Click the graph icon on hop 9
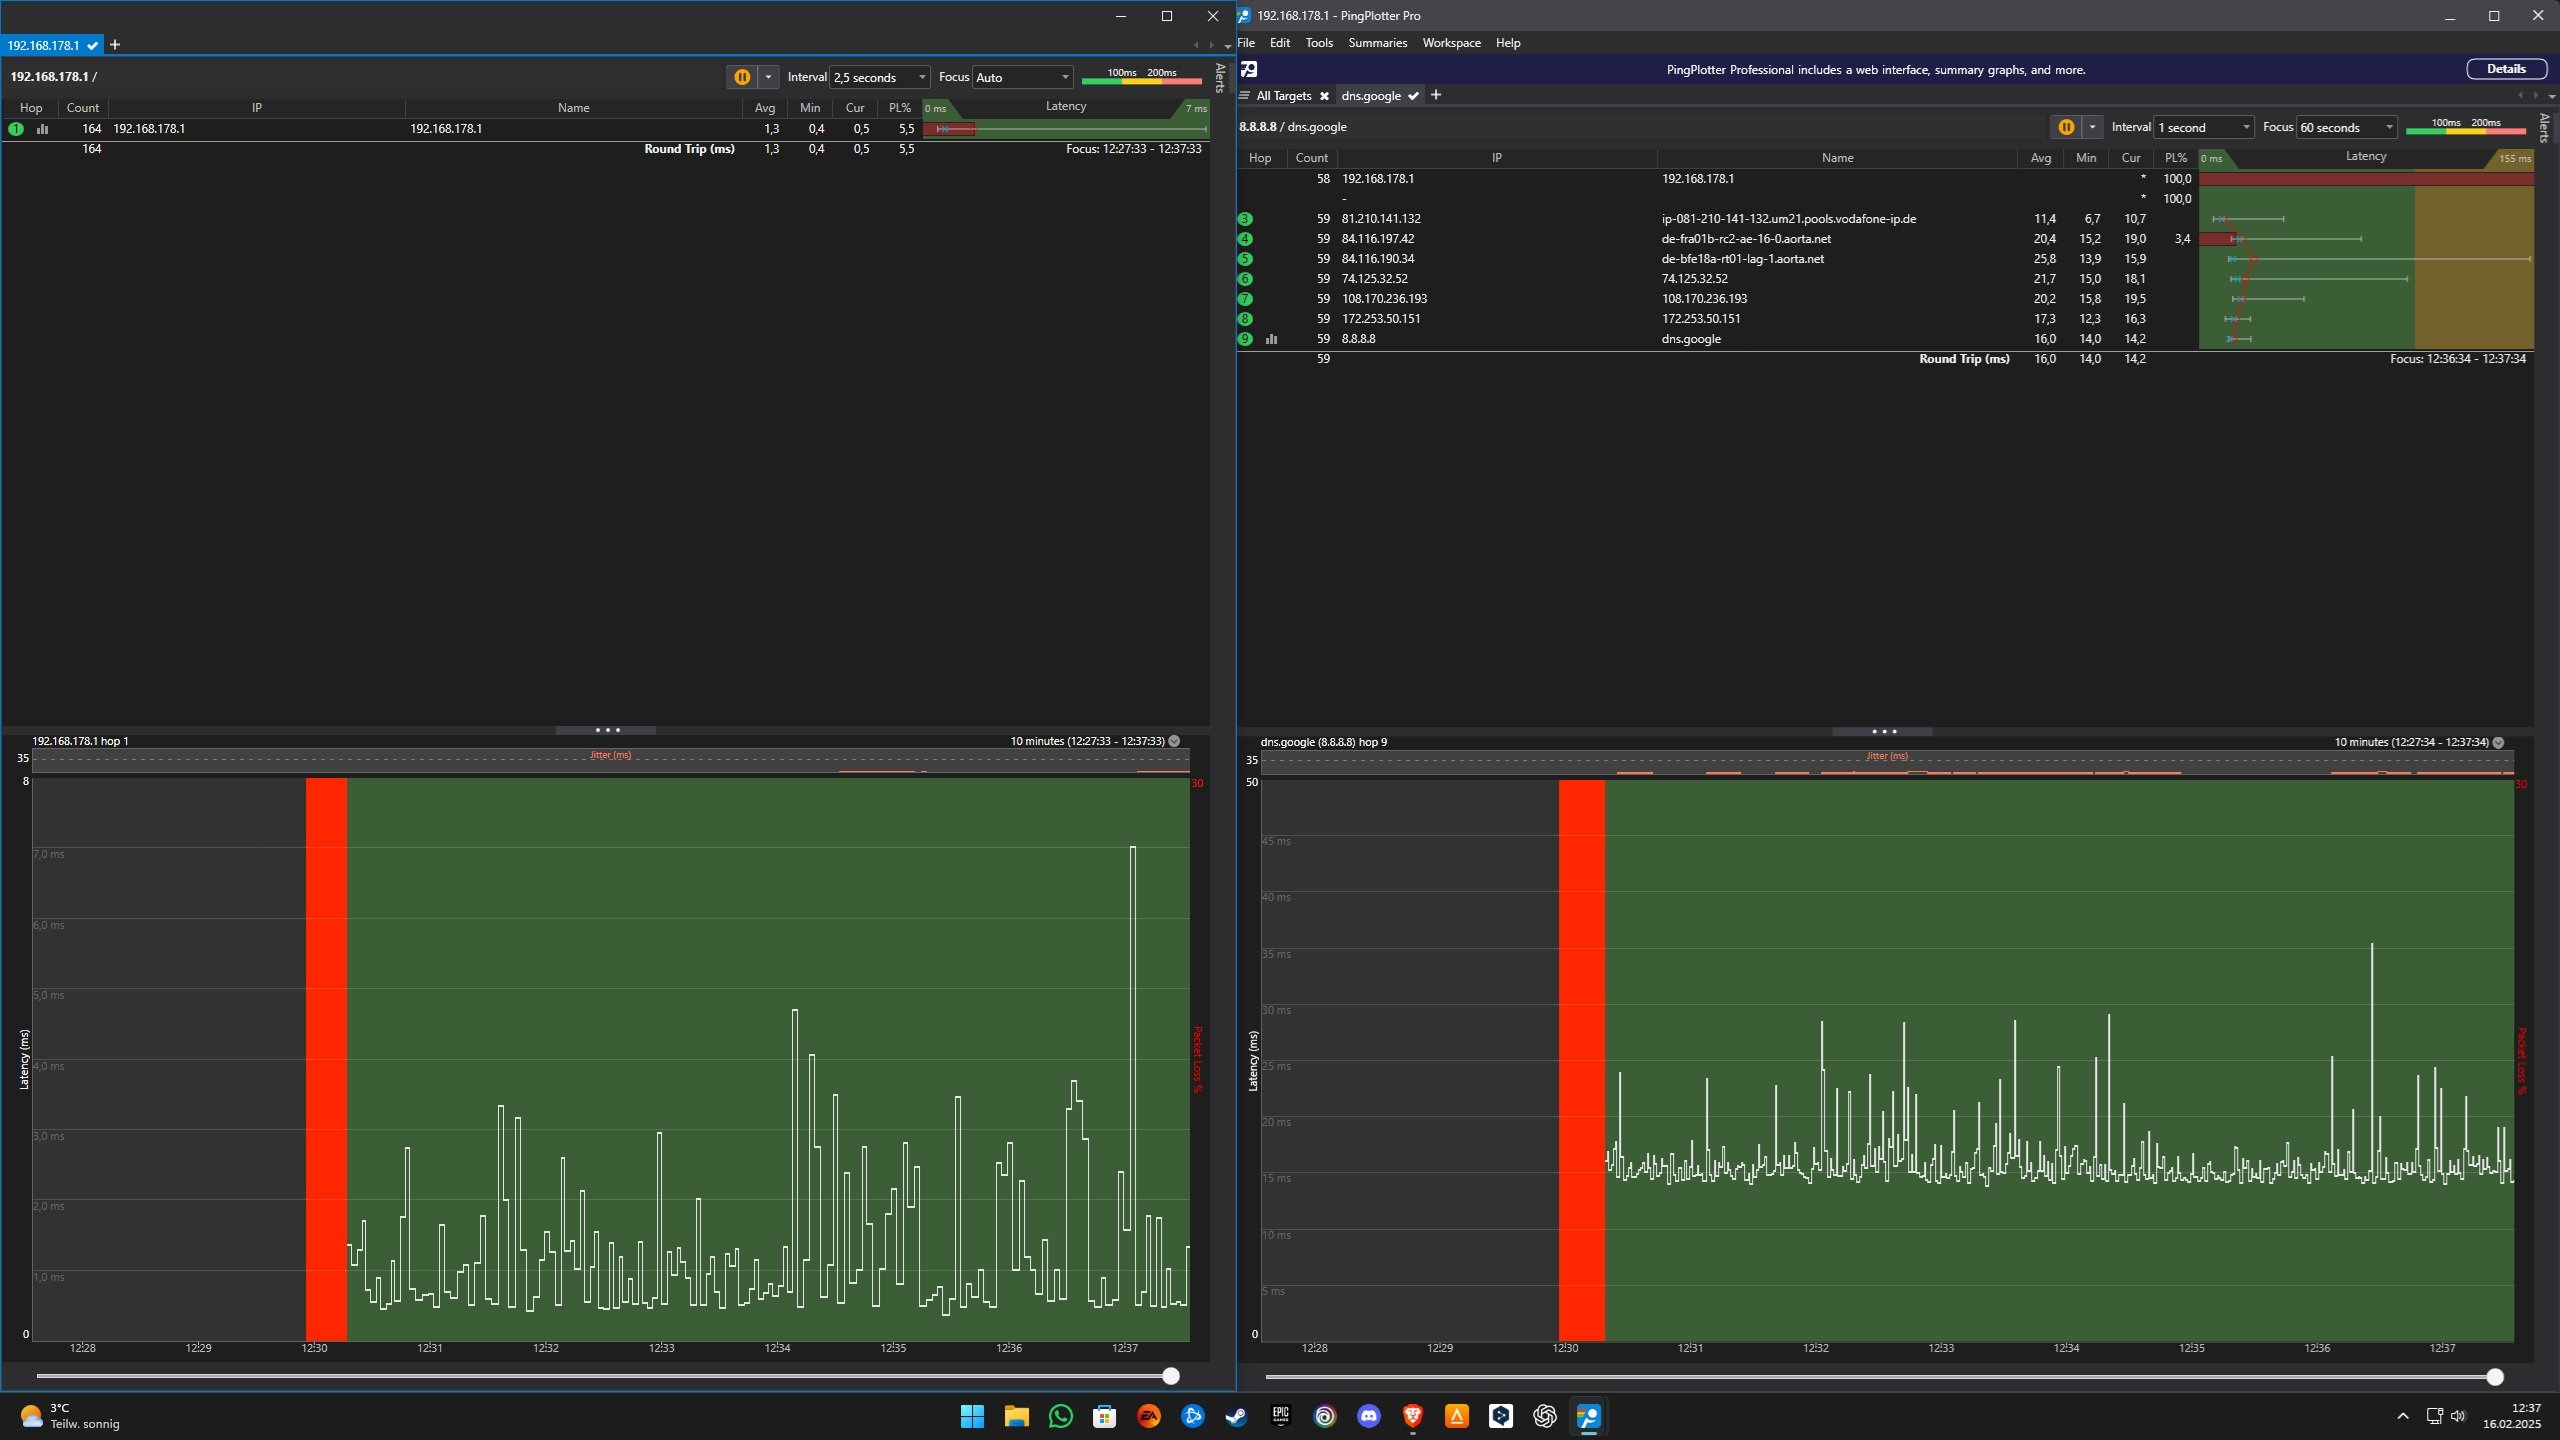Screen dimensions: 2560x1440 pos(1271,339)
